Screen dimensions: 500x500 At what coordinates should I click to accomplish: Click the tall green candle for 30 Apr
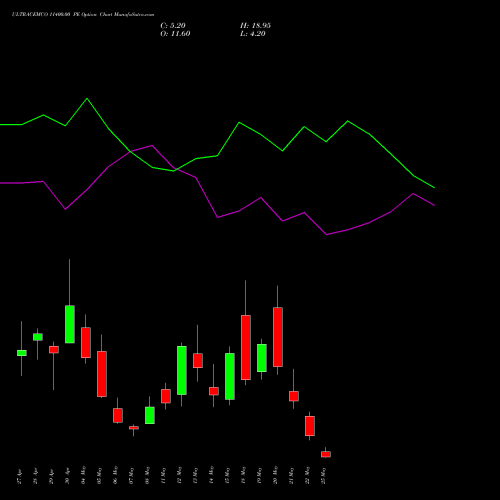[x=70, y=324]
